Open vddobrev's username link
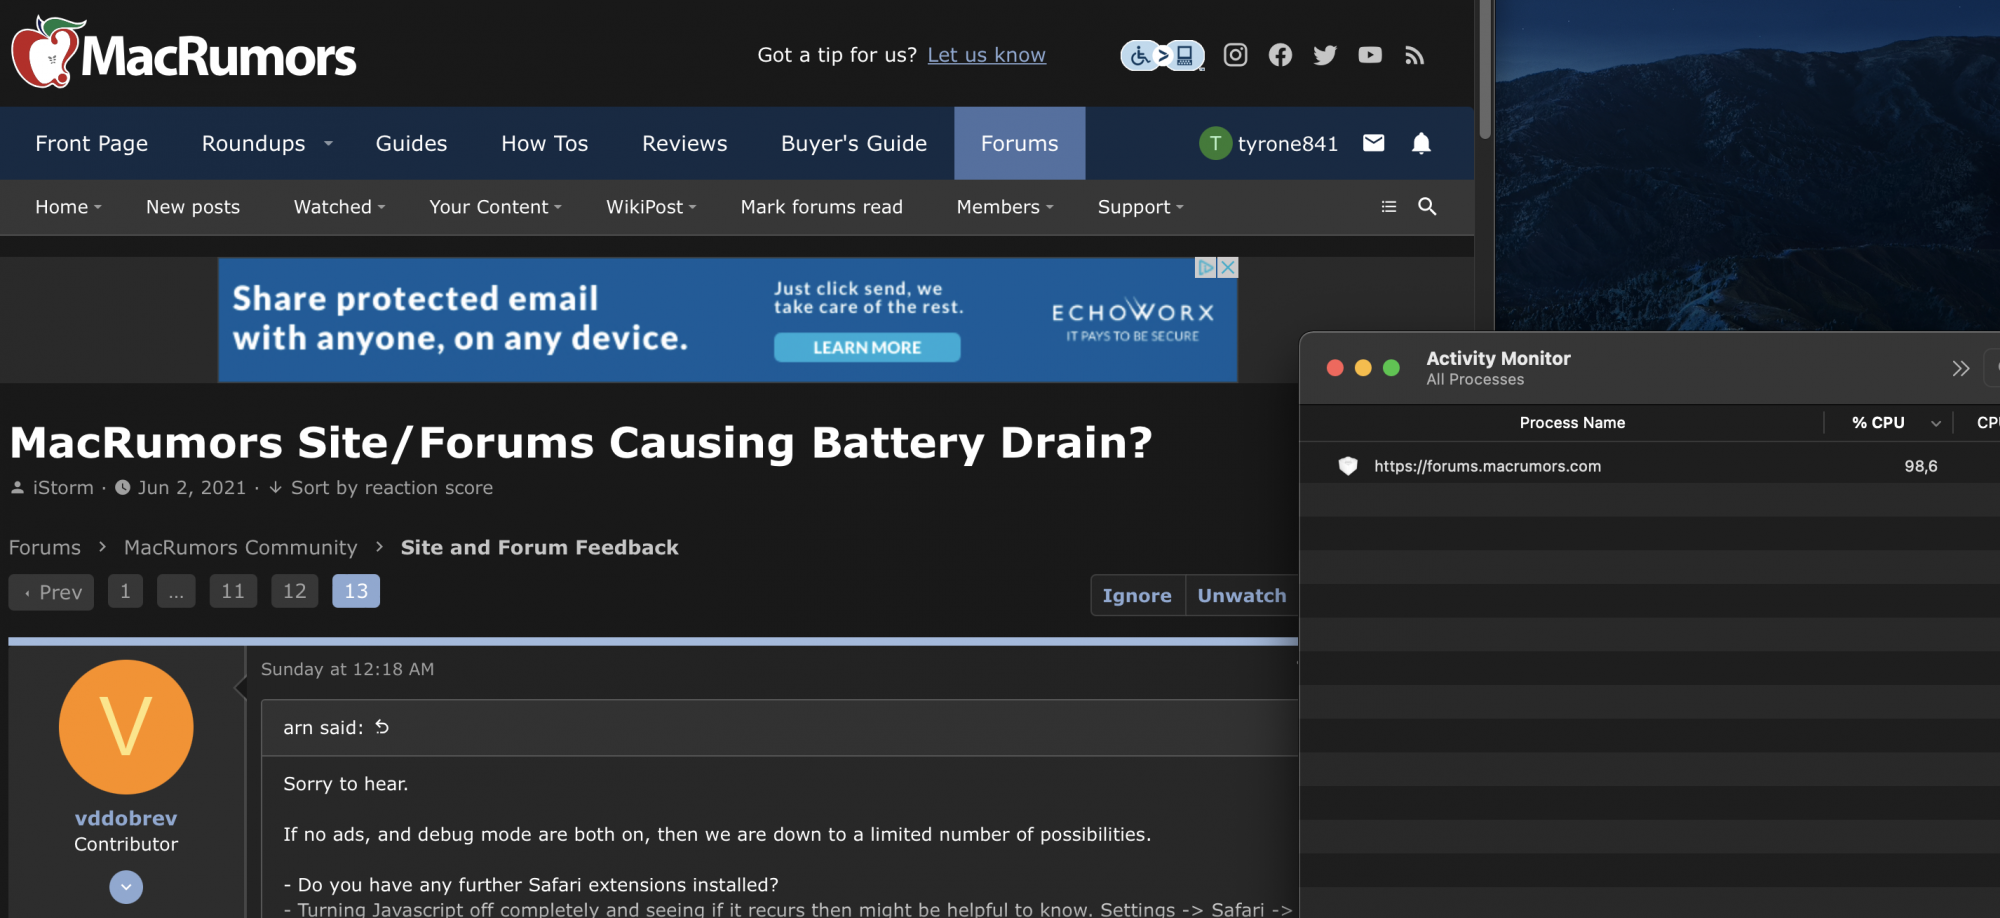2000x918 pixels. pyautogui.click(x=126, y=818)
